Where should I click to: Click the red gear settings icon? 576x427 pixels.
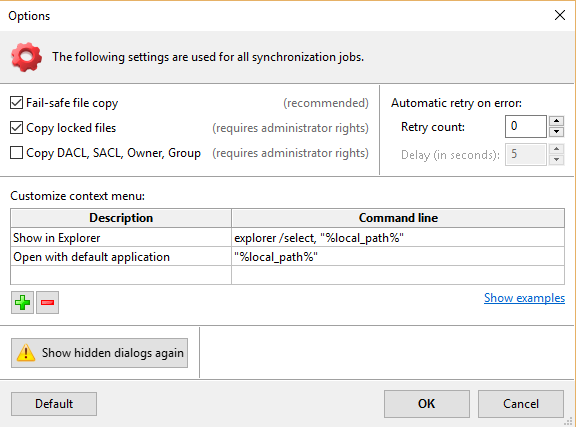pyautogui.click(x=26, y=57)
